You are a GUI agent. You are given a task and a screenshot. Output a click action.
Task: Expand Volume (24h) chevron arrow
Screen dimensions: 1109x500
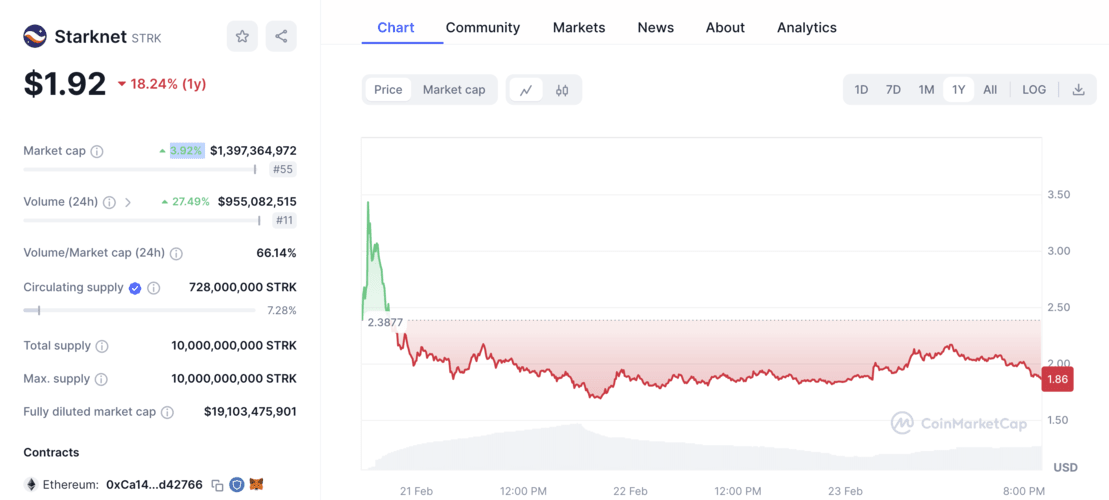pos(128,202)
